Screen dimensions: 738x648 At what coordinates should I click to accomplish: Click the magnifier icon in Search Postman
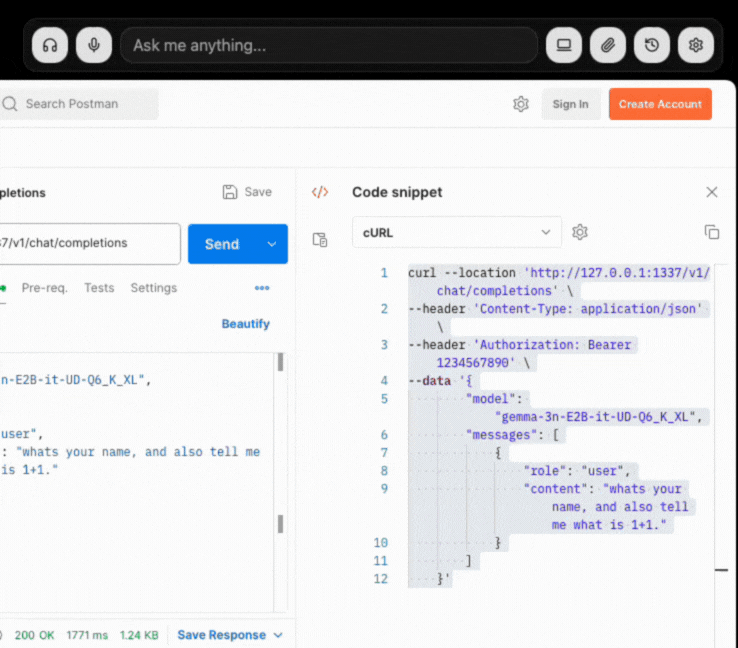point(10,104)
